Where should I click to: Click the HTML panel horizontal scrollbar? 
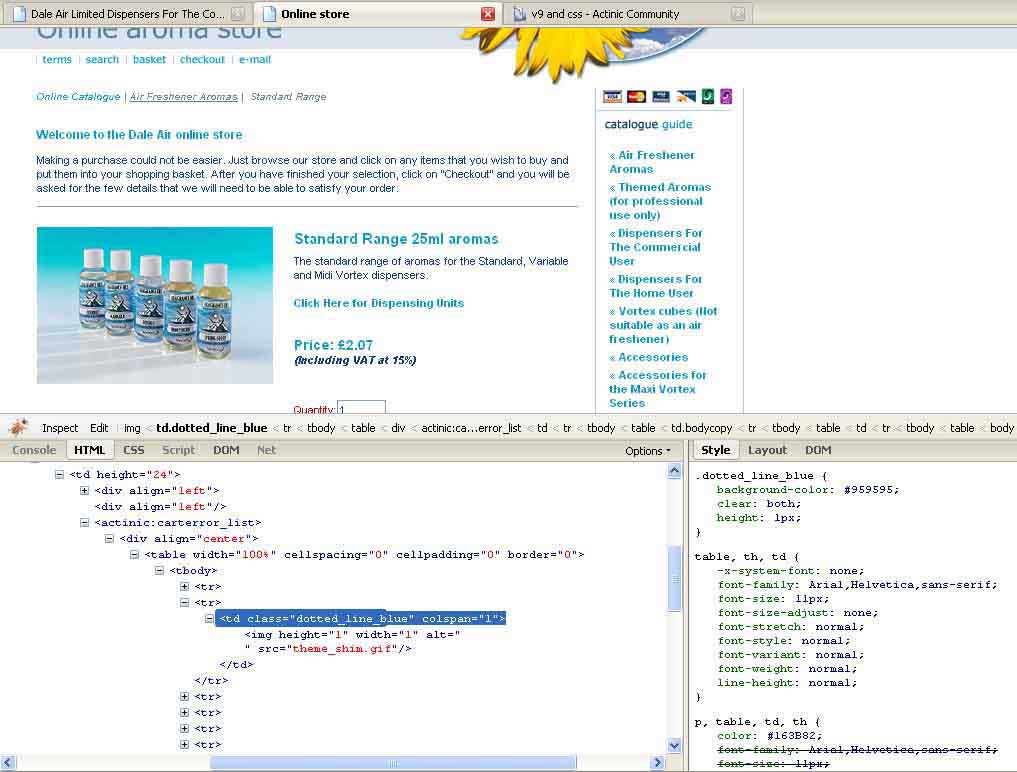tap(392, 762)
